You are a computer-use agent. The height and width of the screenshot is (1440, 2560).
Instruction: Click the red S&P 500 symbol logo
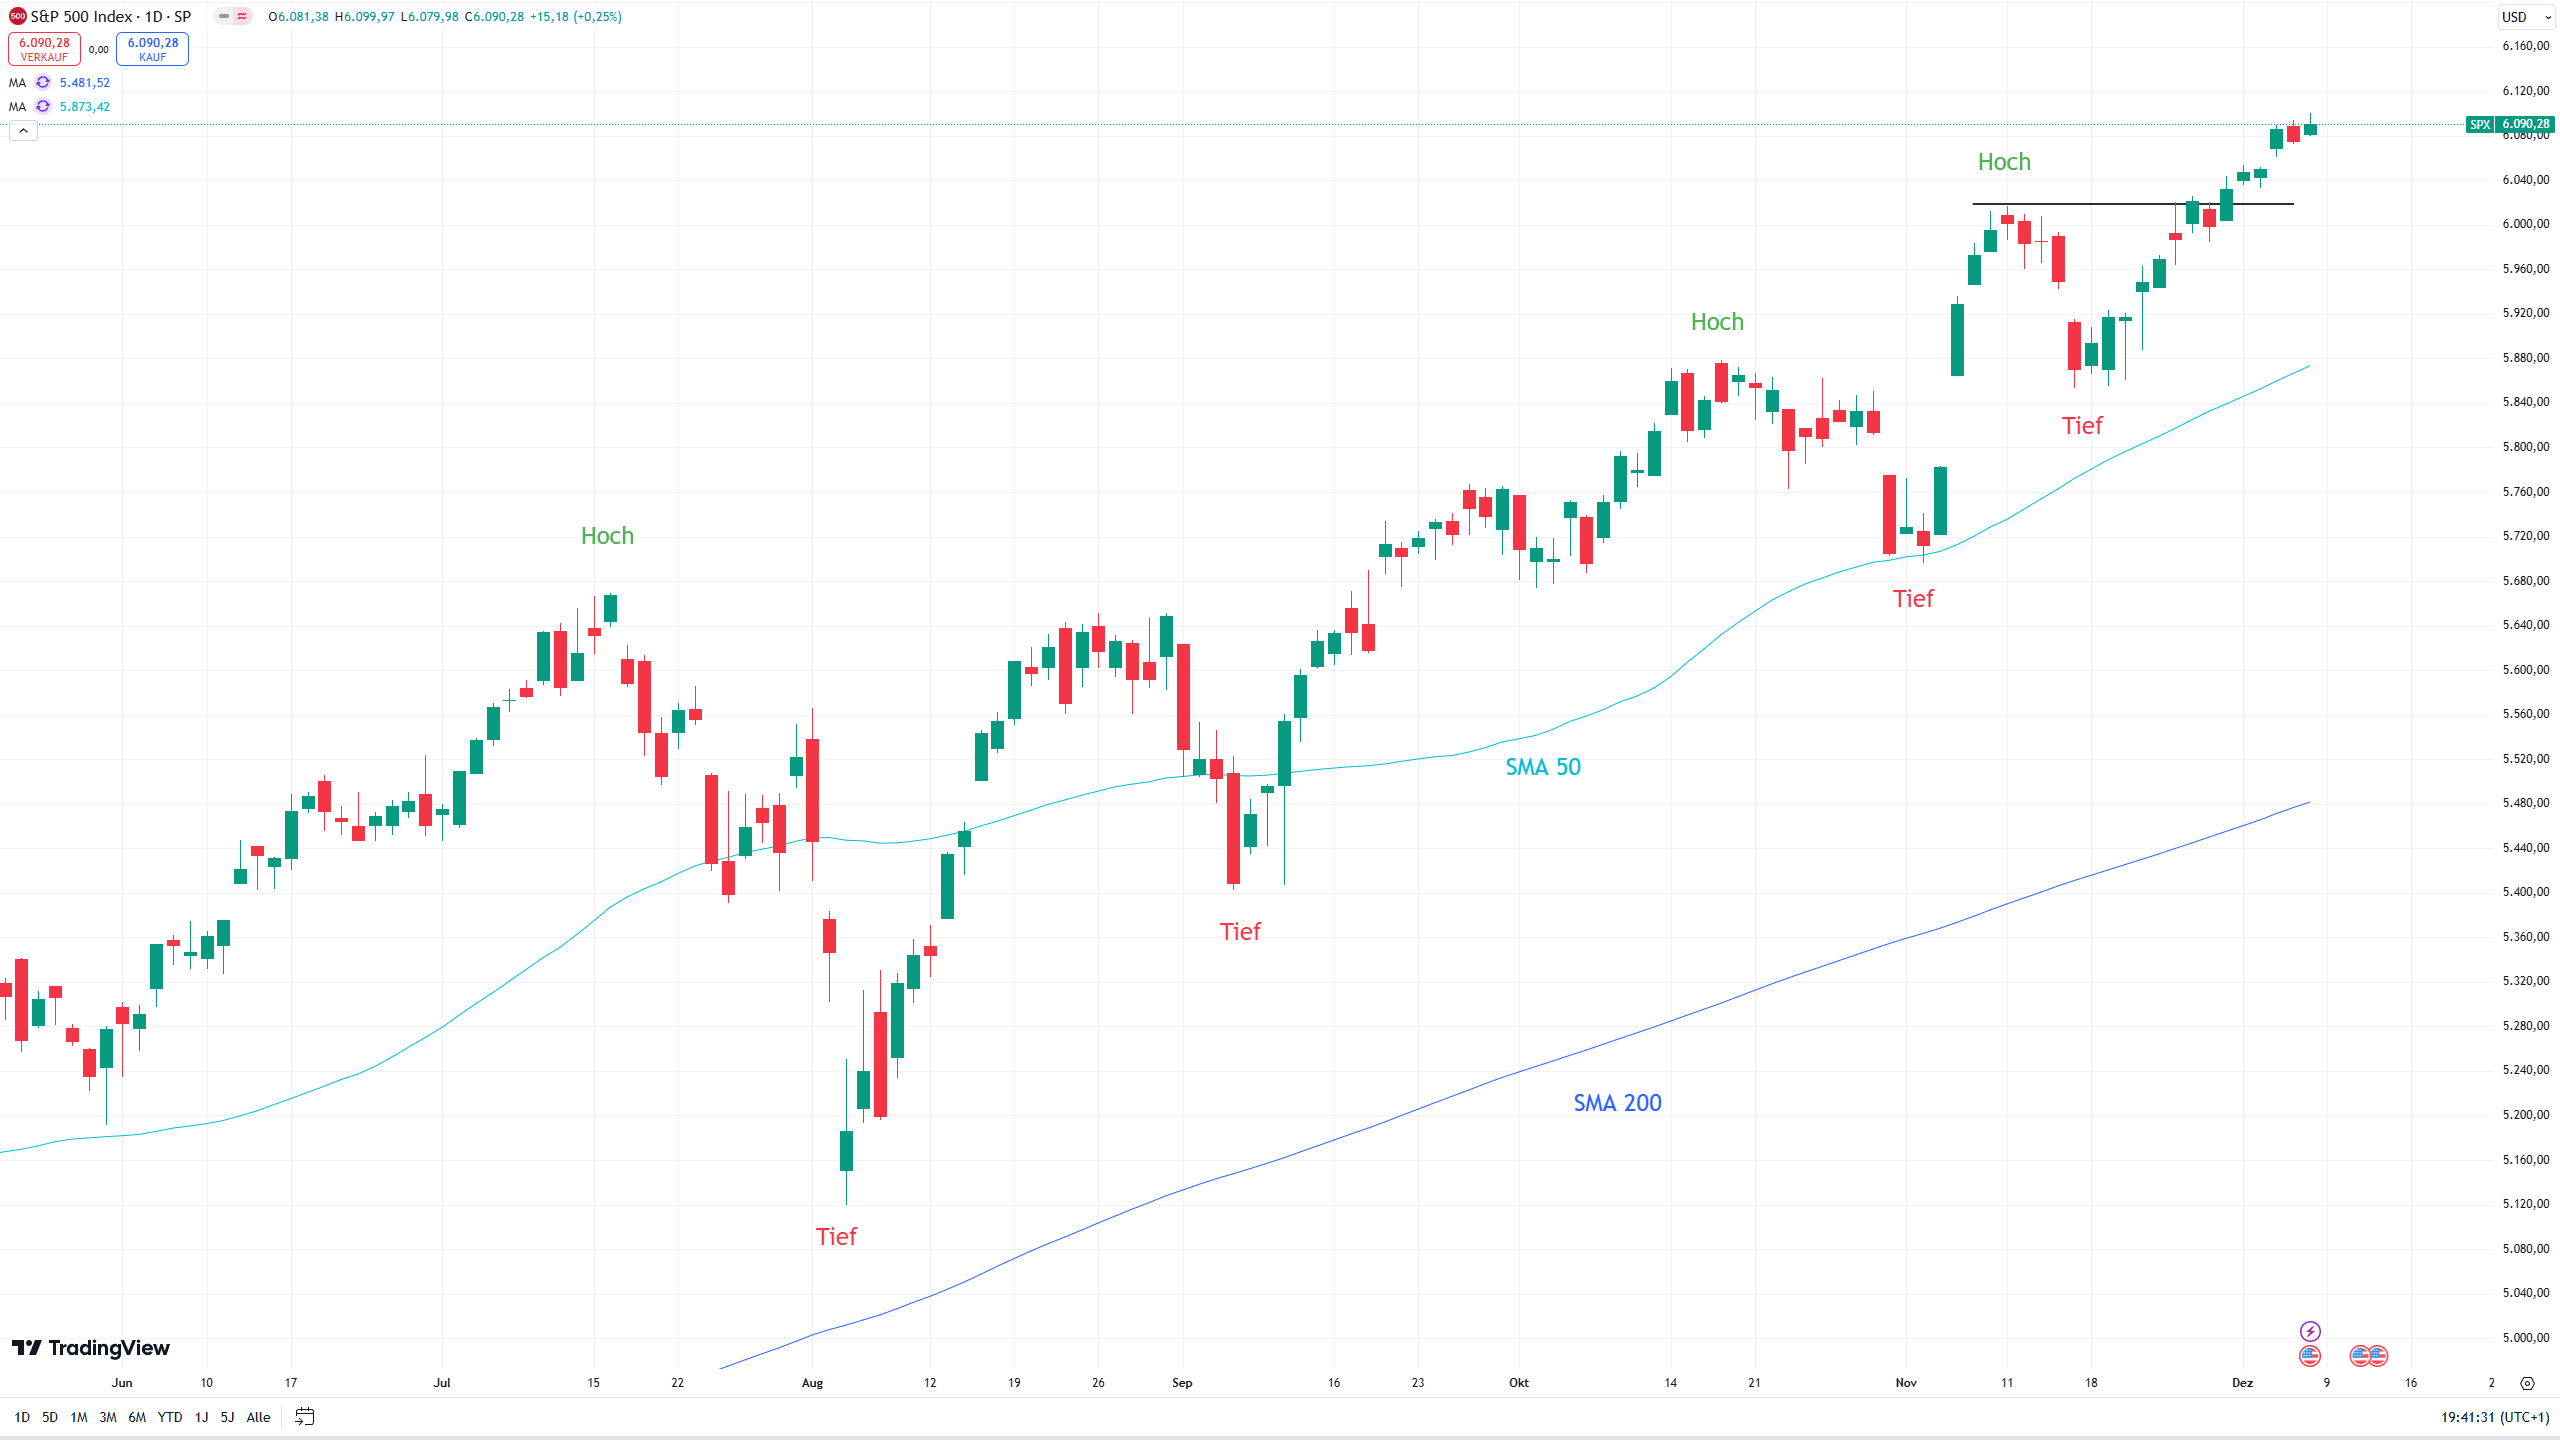17,16
